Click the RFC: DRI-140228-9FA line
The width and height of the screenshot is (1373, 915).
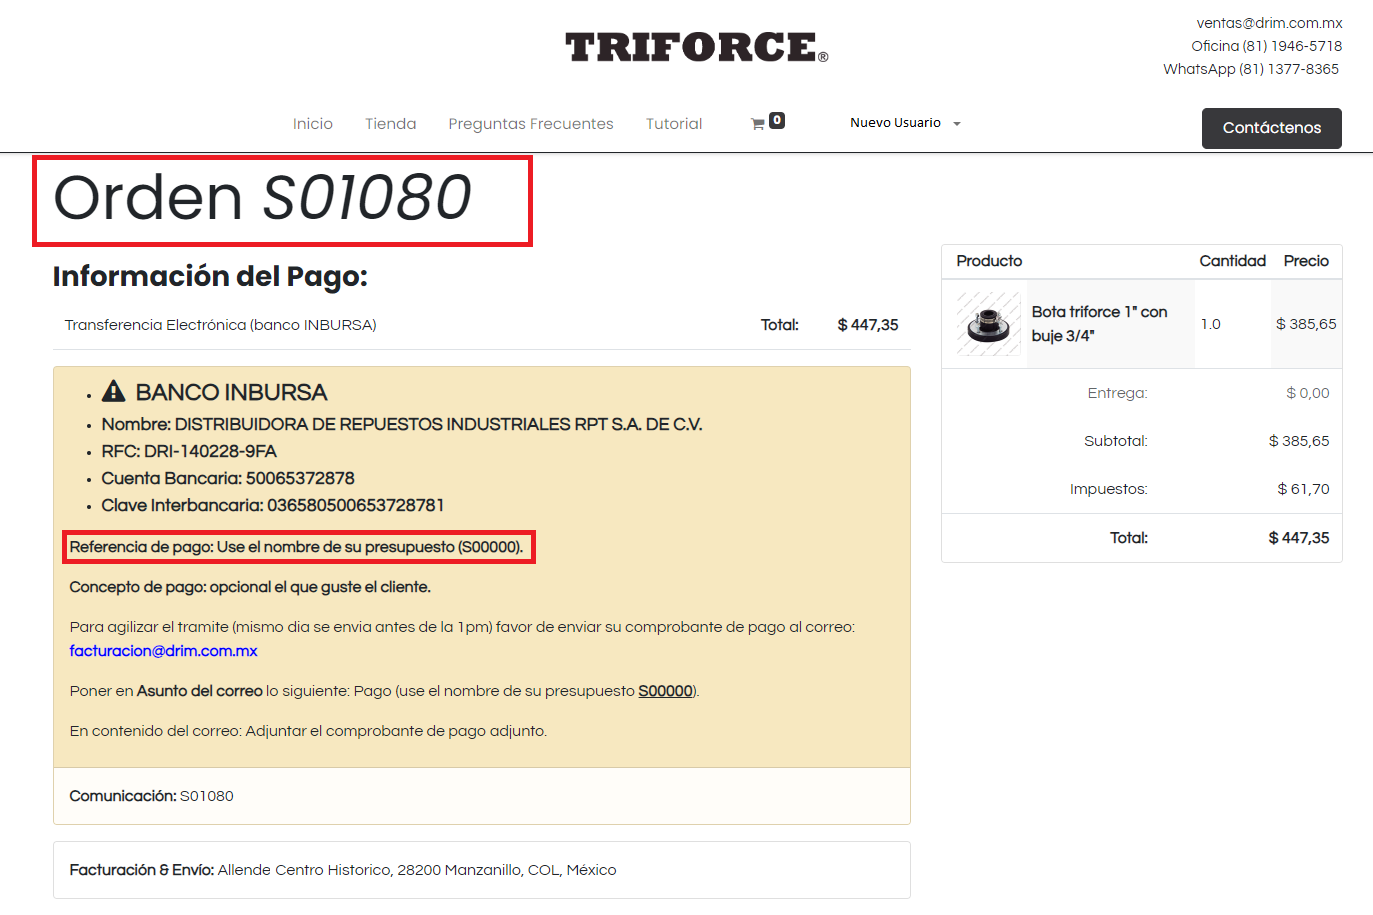click(x=189, y=451)
